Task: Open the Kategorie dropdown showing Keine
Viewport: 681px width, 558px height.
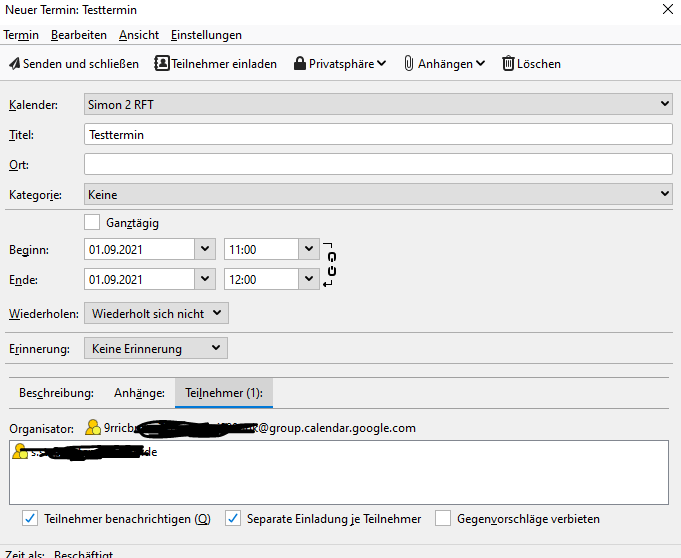Action: 378,194
